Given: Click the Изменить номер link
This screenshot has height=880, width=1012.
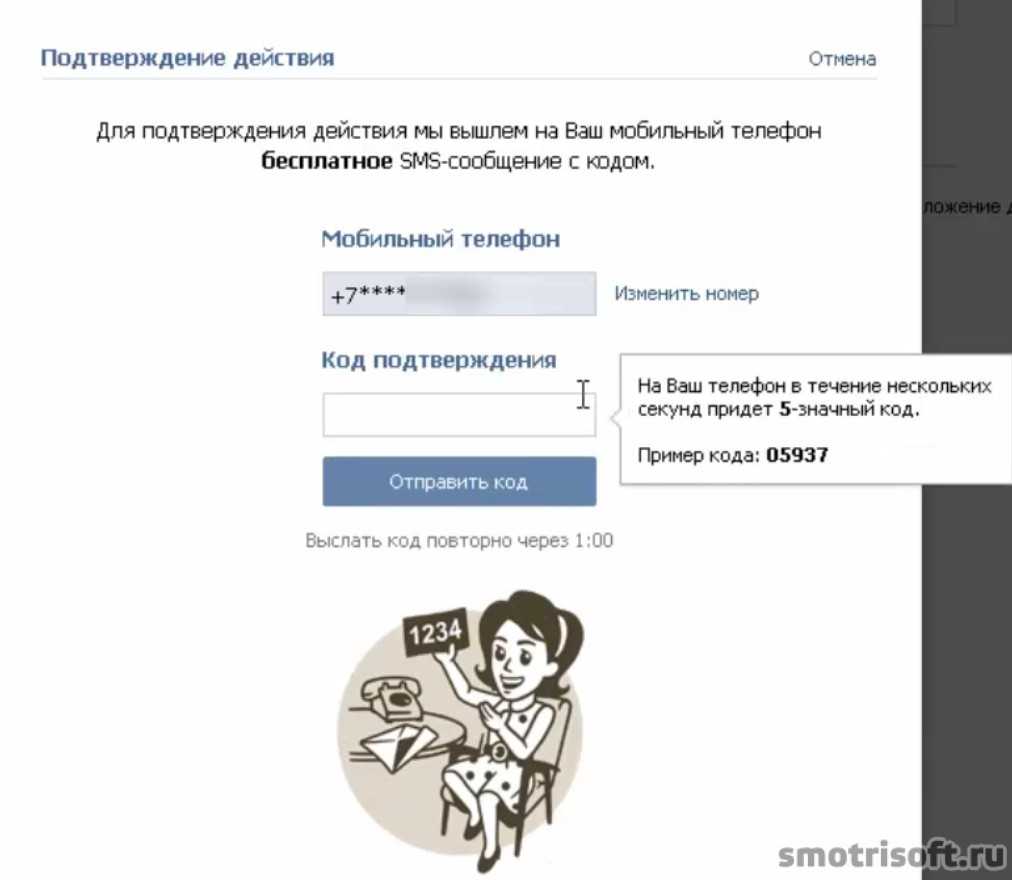Looking at the screenshot, I should click(x=686, y=294).
